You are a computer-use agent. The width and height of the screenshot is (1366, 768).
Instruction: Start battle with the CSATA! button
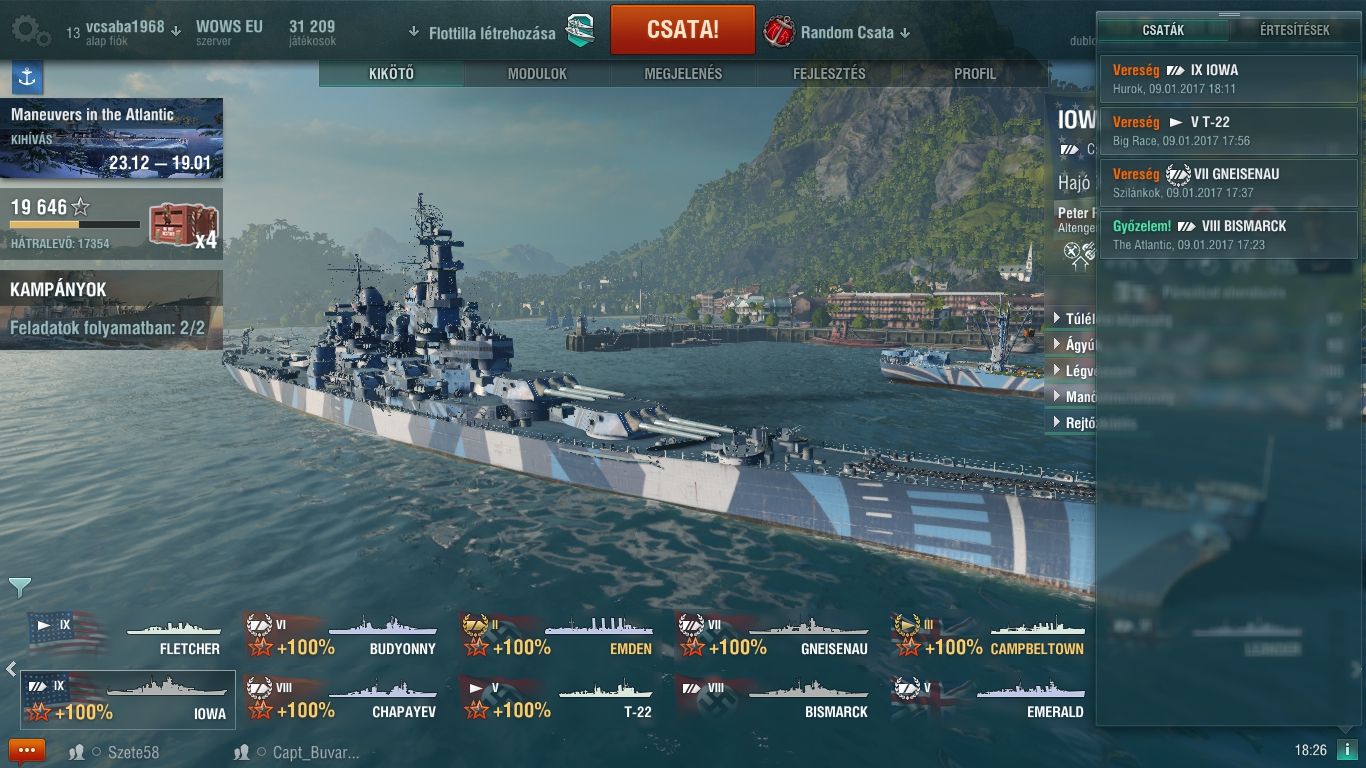682,29
